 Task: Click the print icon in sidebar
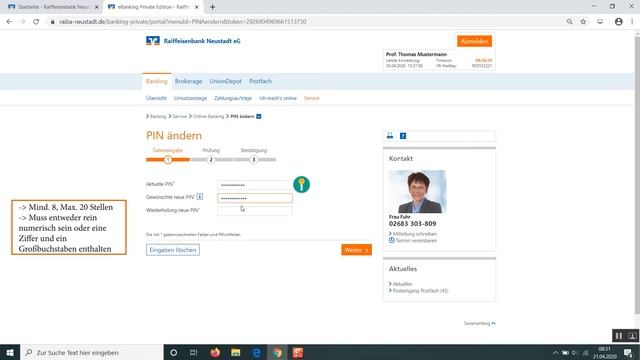pyautogui.click(x=390, y=136)
